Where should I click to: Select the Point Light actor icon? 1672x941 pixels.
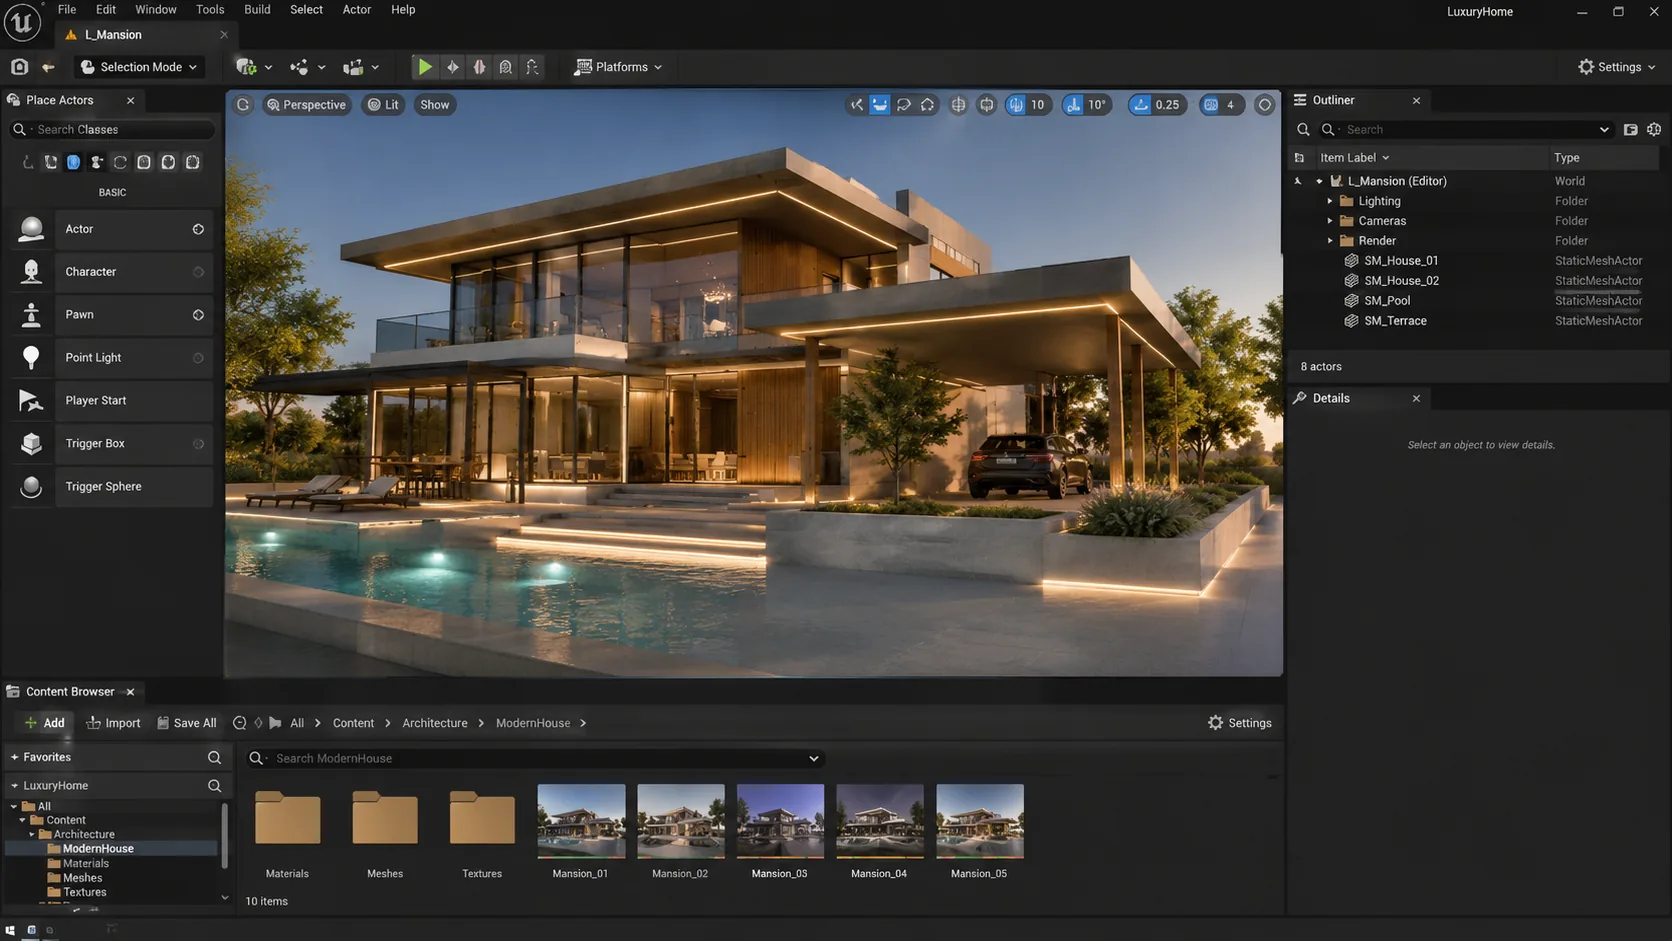click(x=31, y=358)
